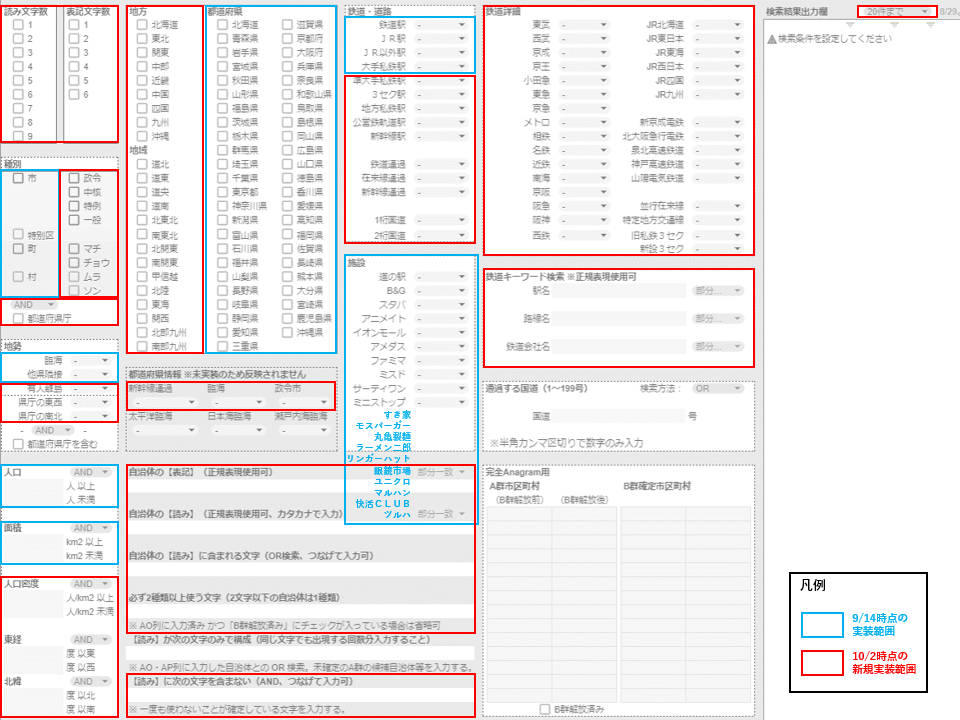Select the 特別区 type checkbox
The image size is (960, 720).
(x=18, y=234)
